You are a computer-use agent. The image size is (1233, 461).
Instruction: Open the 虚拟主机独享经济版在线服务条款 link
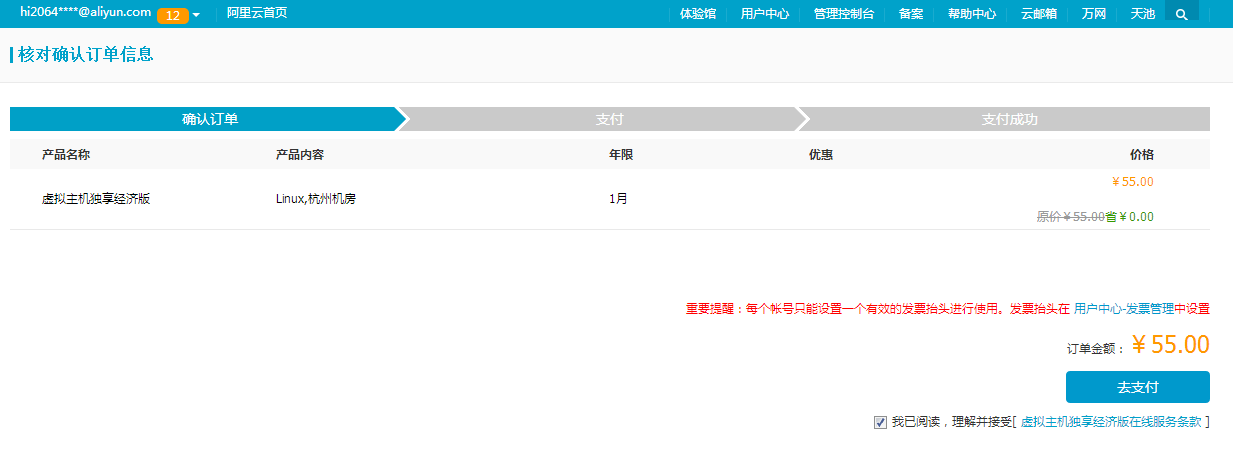pos(1110,422)
